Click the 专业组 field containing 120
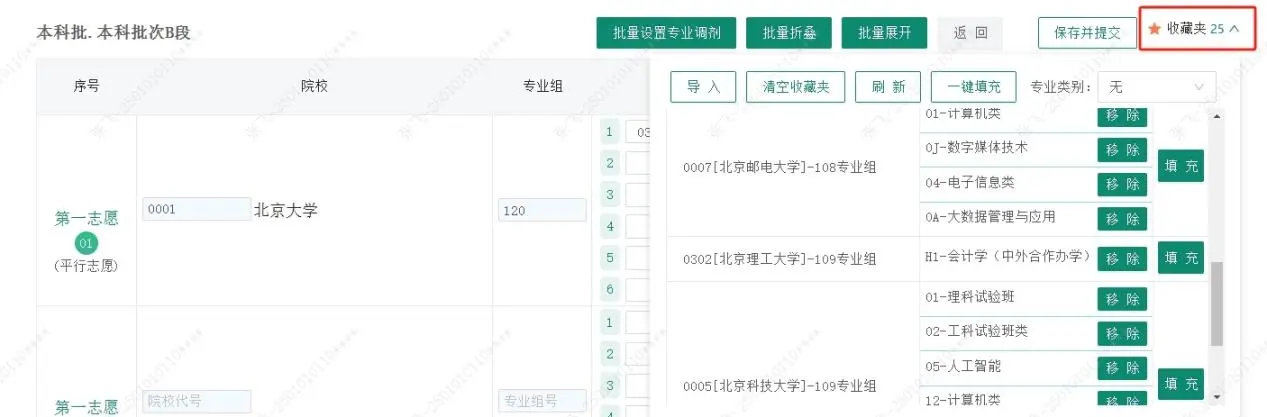The width and height of the screenshot is (1267, 417). coord(541,210)
